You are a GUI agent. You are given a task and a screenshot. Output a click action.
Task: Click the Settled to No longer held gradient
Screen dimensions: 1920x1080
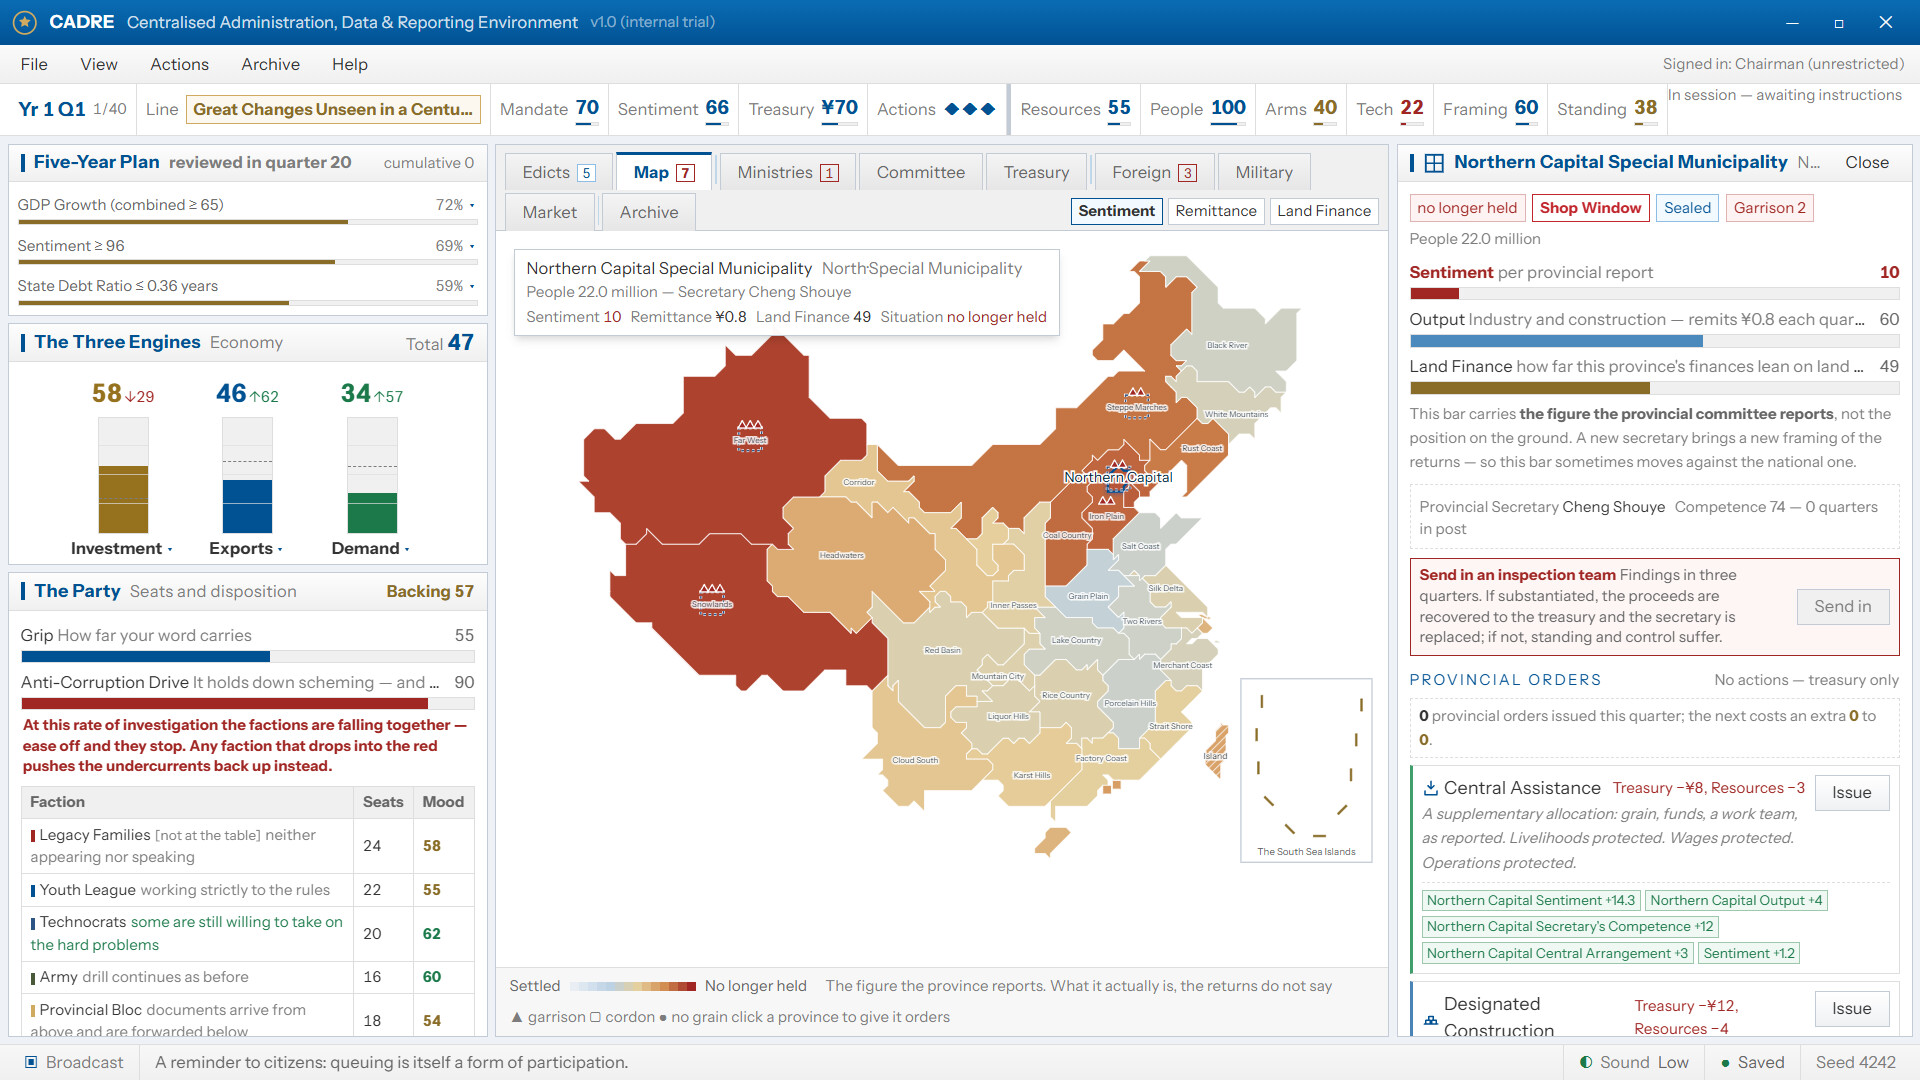pos(632,986)
